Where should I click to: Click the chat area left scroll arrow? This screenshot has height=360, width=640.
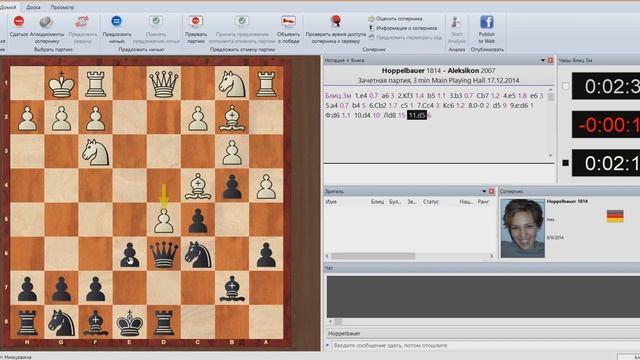331,321
